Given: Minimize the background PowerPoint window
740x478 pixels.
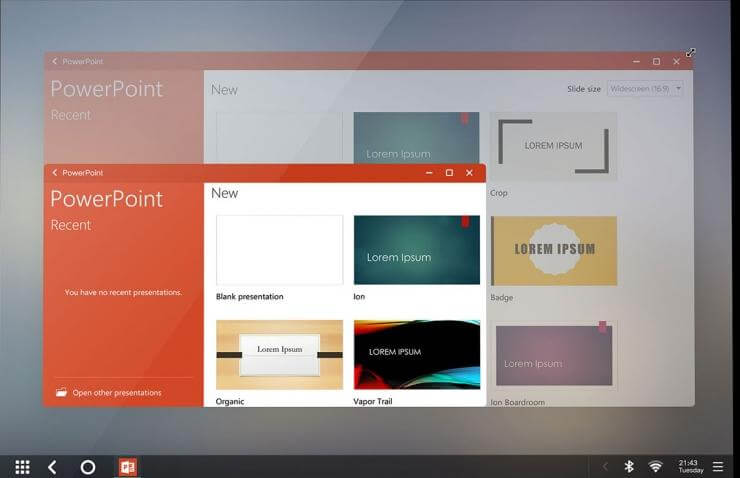Looking at the screenshot, I should (636, 61).
